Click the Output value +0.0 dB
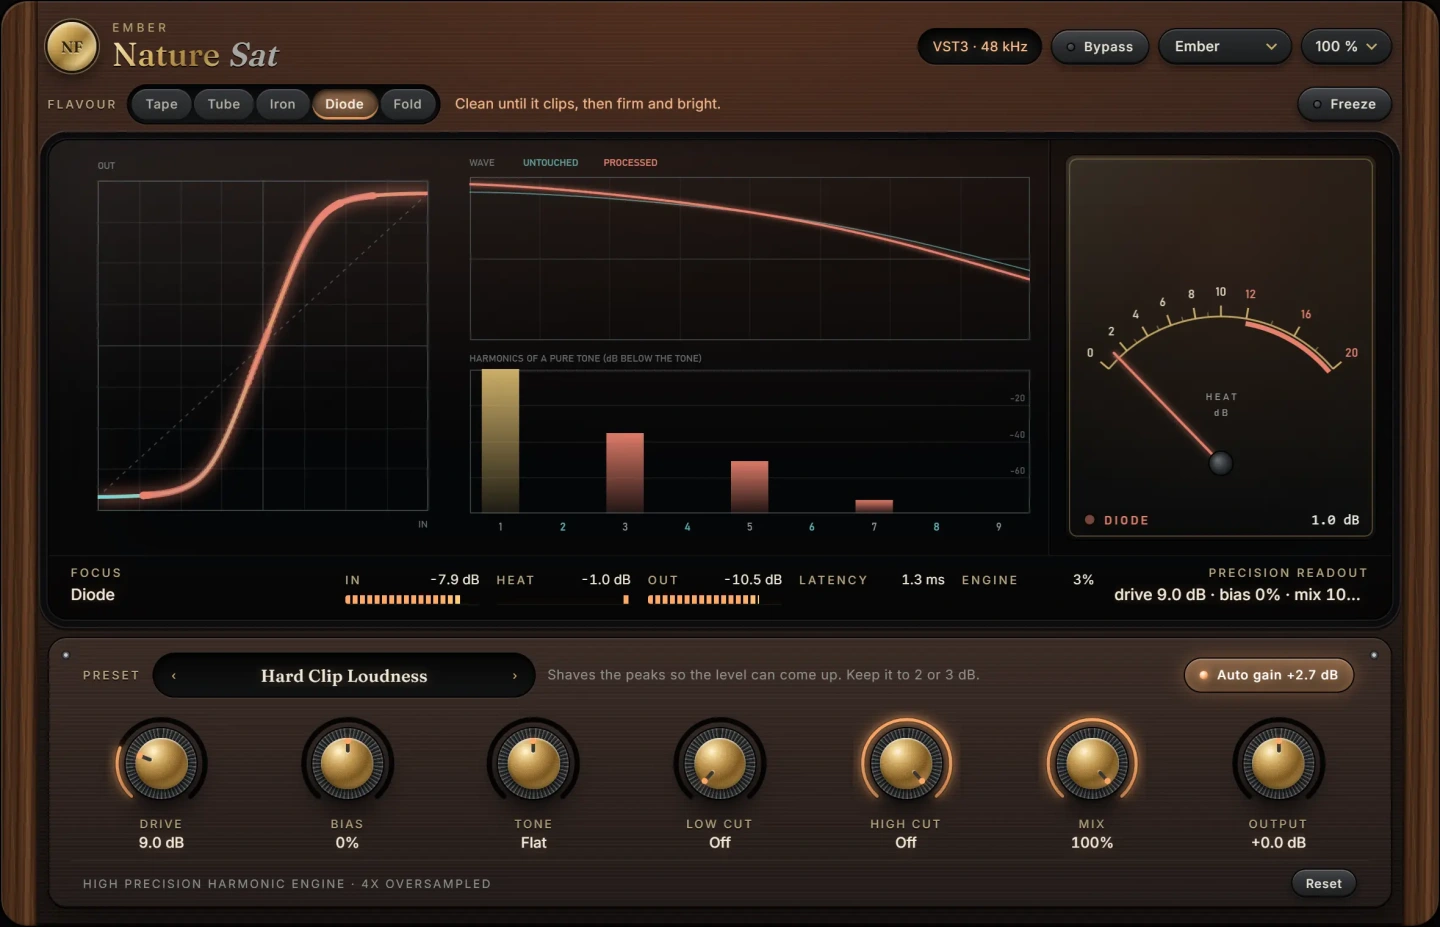This screenshot has height=927, width=1440. point(1278,843)
